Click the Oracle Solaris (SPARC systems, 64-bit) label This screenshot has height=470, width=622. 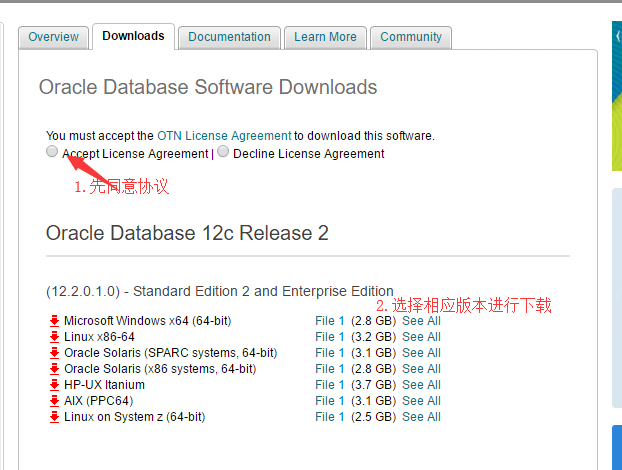171,353
